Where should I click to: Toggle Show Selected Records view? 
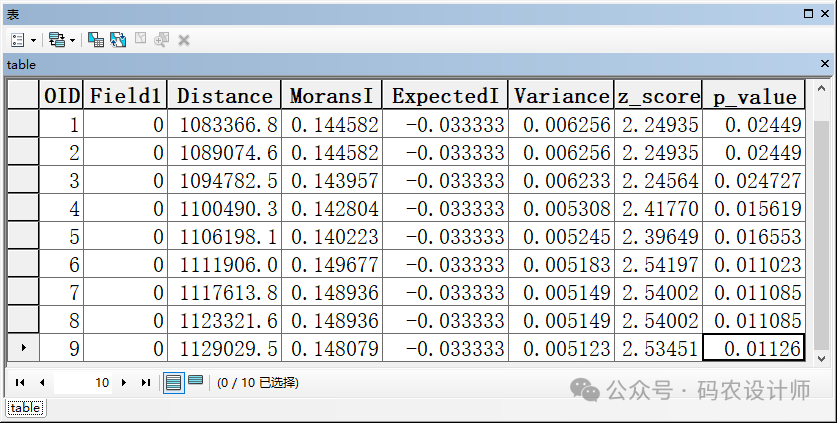[195, 382]
